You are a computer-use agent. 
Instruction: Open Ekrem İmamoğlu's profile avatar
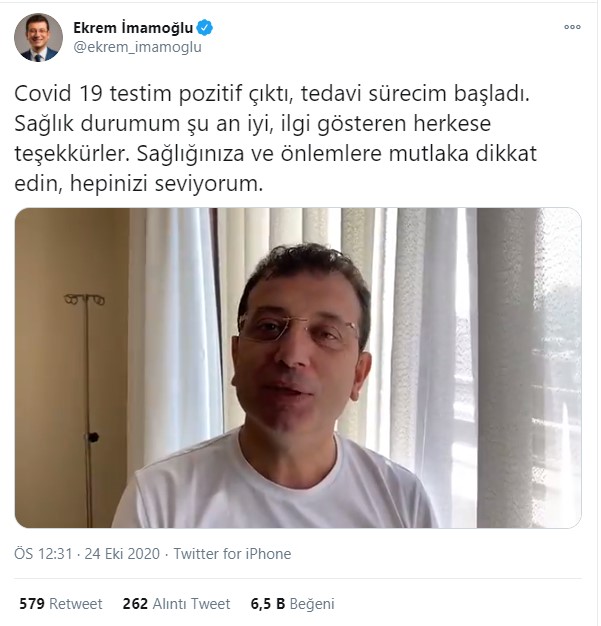coord(38,37)
